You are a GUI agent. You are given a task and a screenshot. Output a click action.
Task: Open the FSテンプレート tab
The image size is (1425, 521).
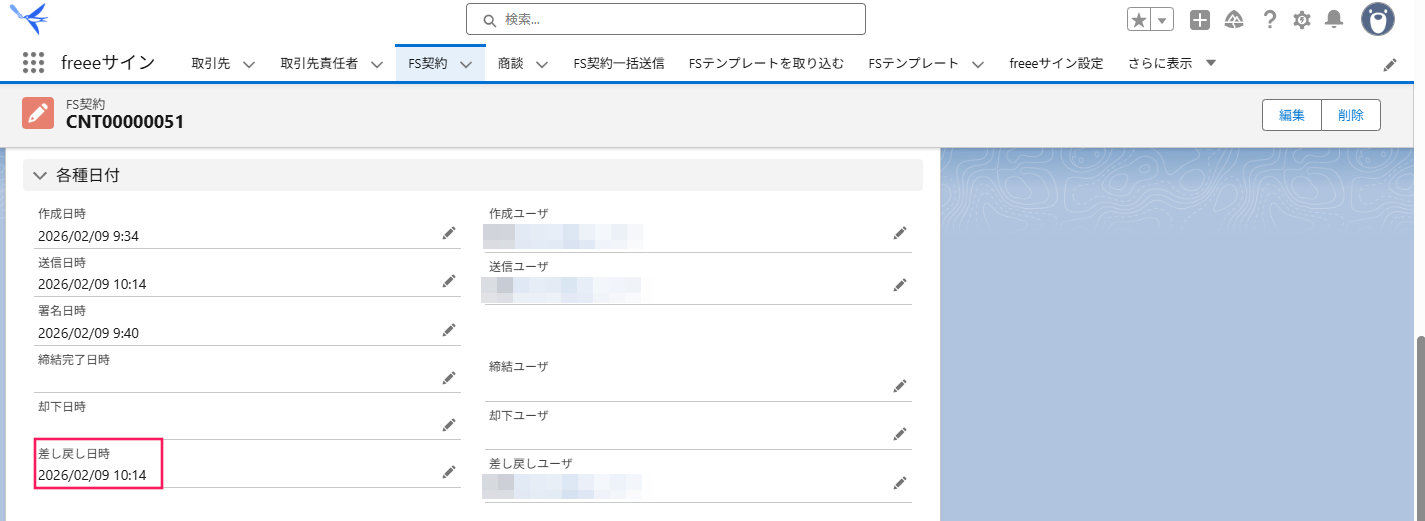tap(914, 63)
